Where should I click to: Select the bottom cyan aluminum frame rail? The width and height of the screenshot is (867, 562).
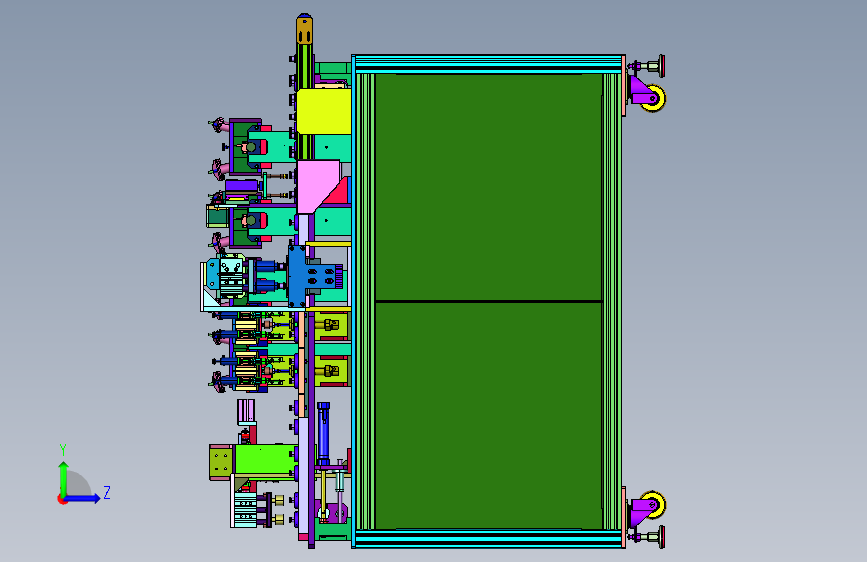tap(488, 538)
